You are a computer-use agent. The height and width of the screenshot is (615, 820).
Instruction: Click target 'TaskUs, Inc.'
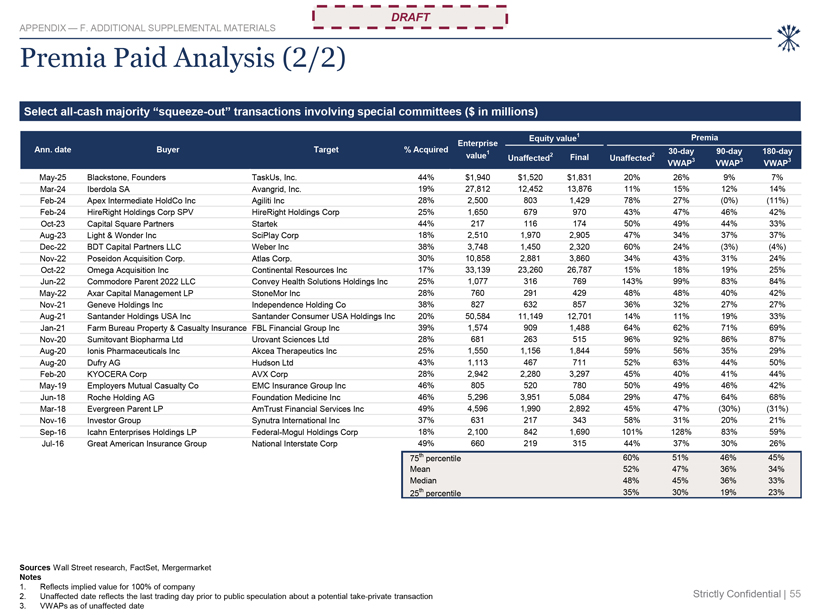pyautogui.click(x=274, y=177)
